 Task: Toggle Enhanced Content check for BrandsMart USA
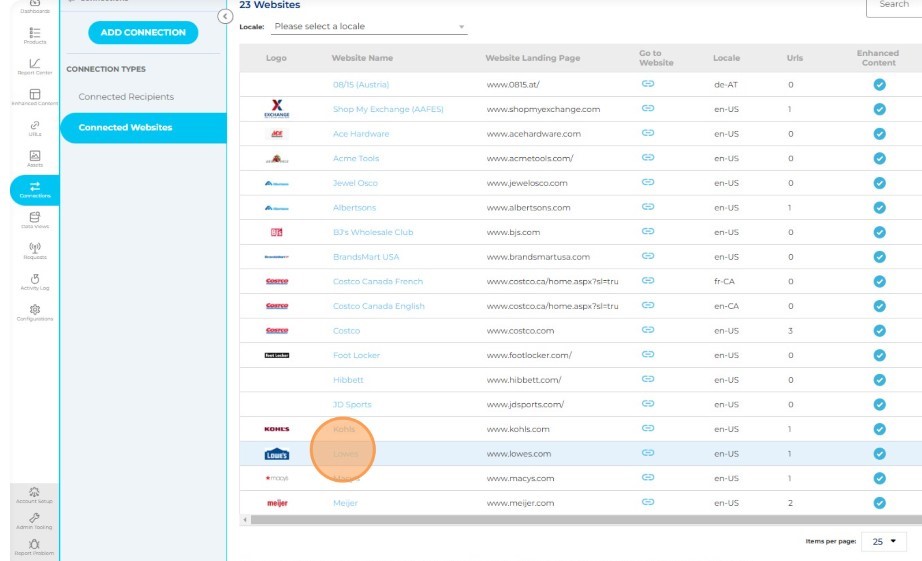pos(879,257)
